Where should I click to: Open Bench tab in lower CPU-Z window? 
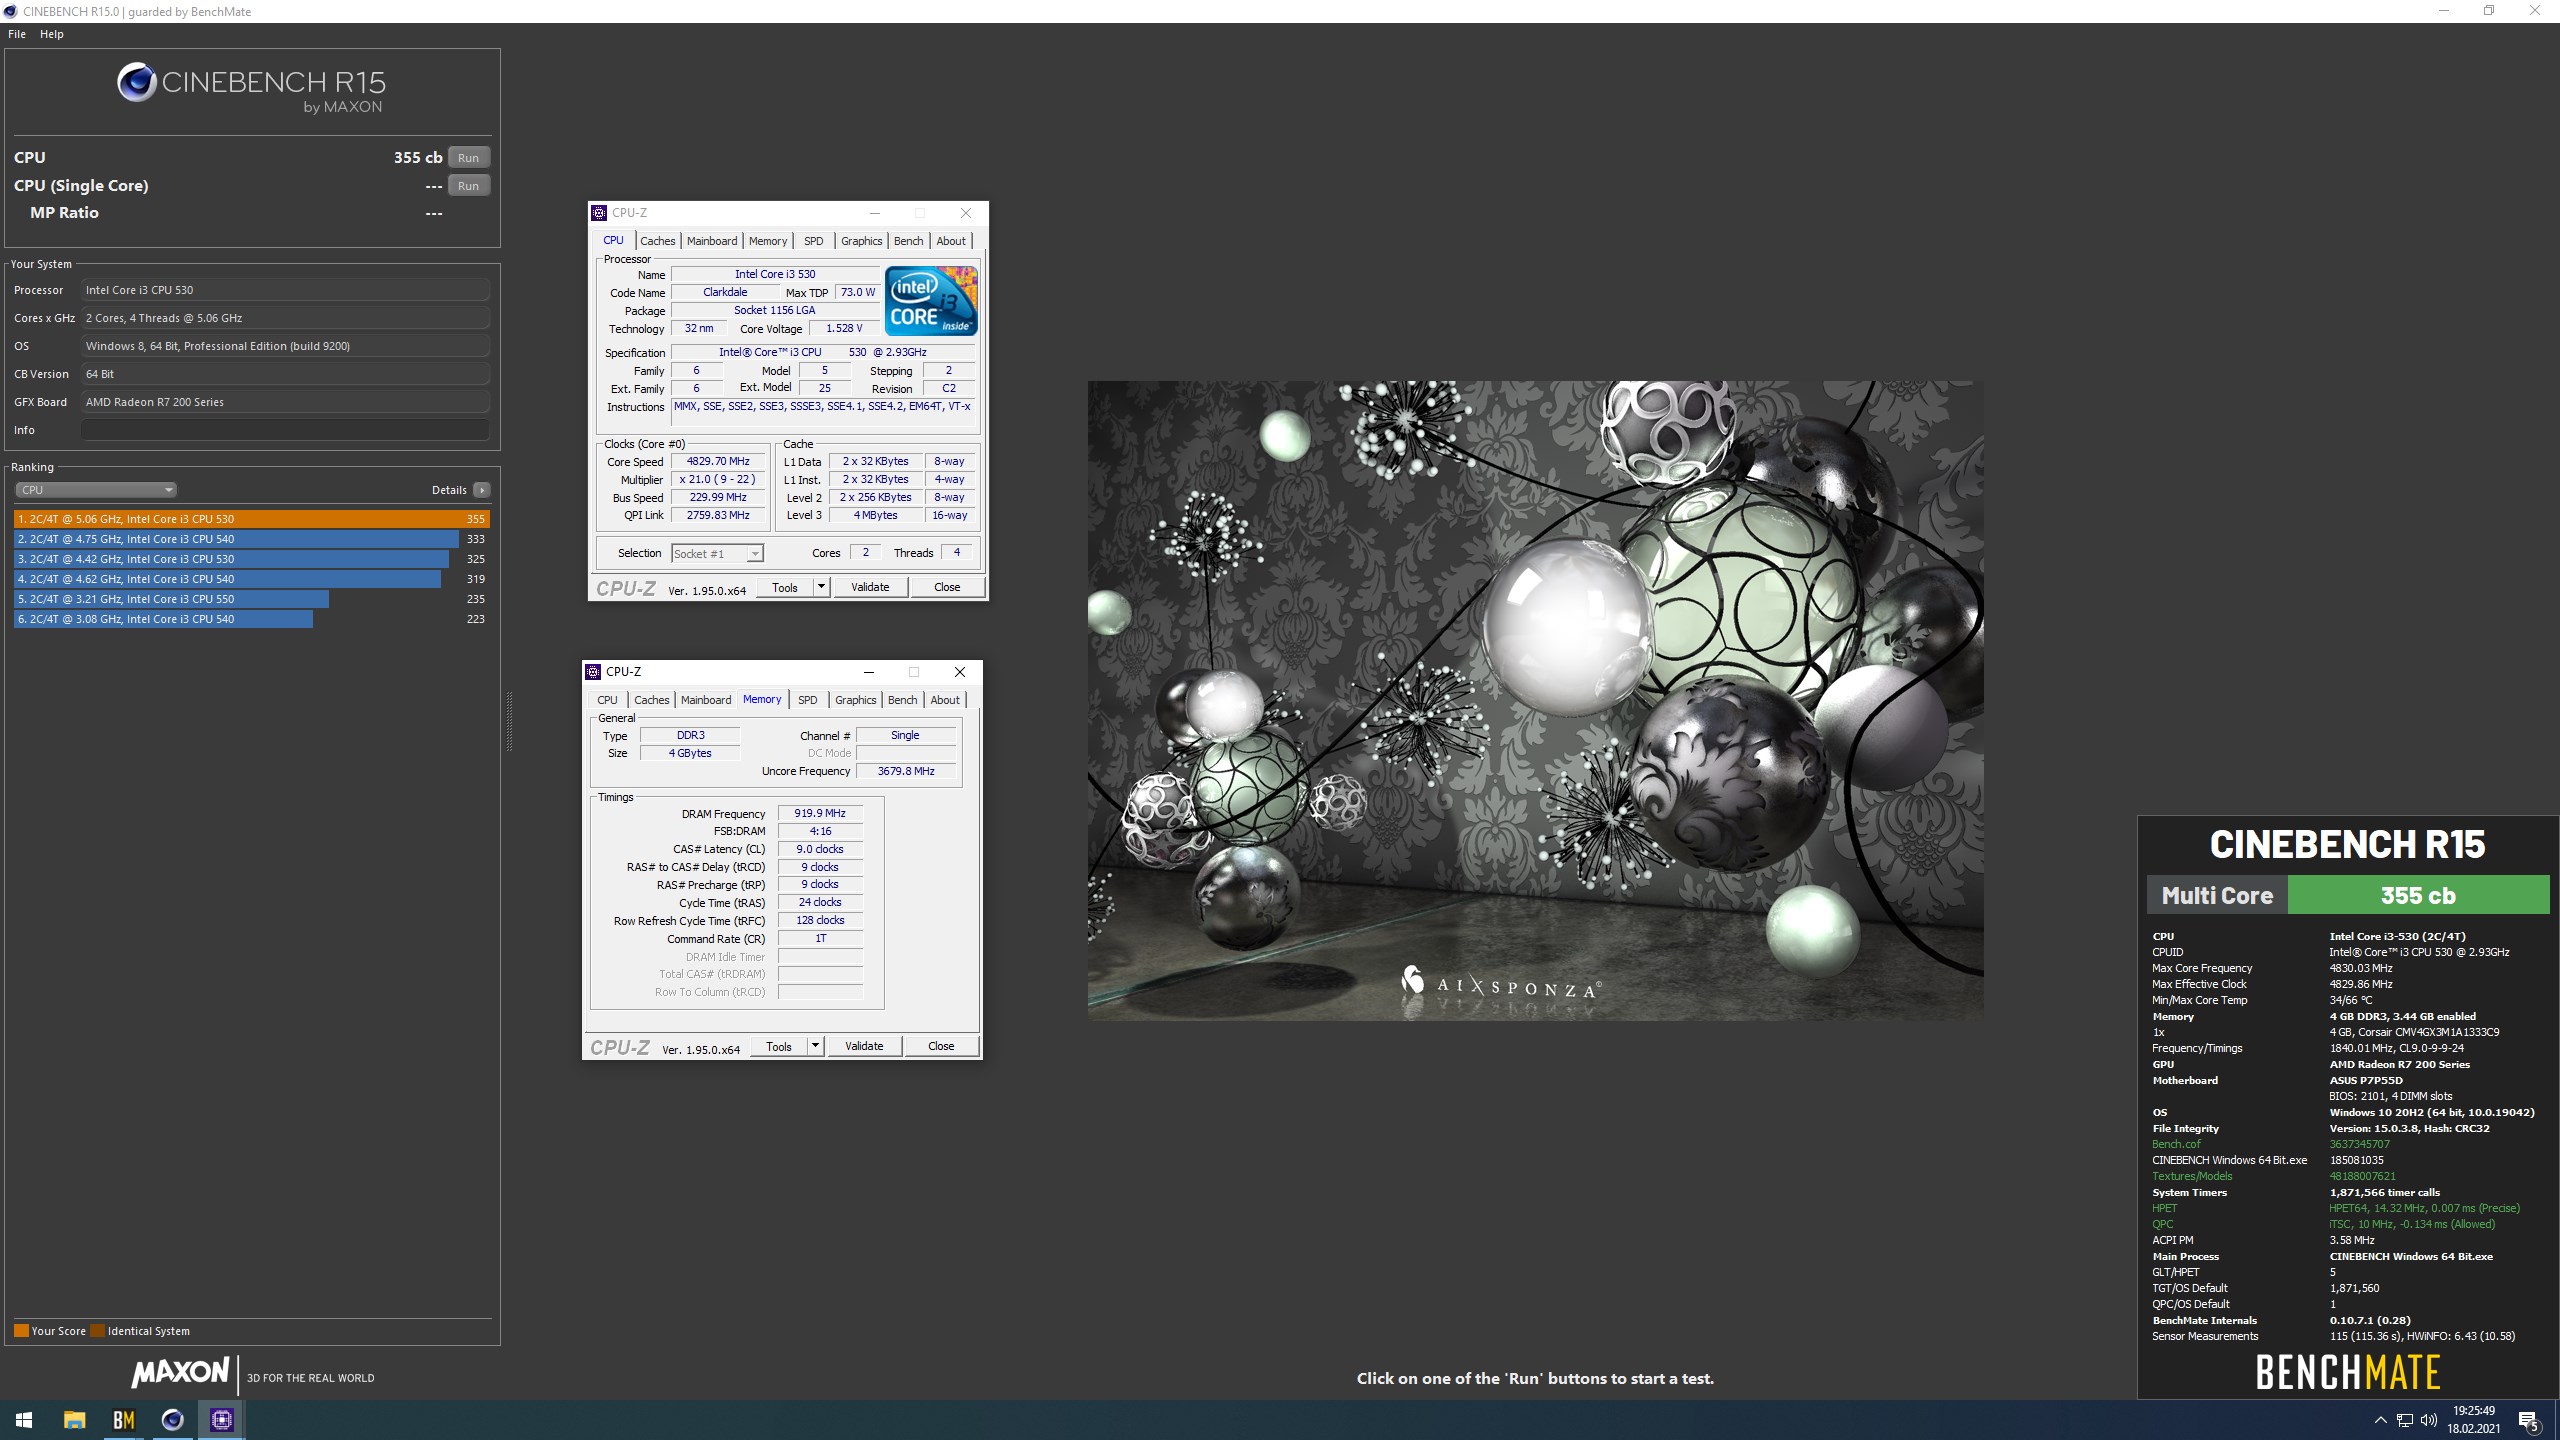903,700
